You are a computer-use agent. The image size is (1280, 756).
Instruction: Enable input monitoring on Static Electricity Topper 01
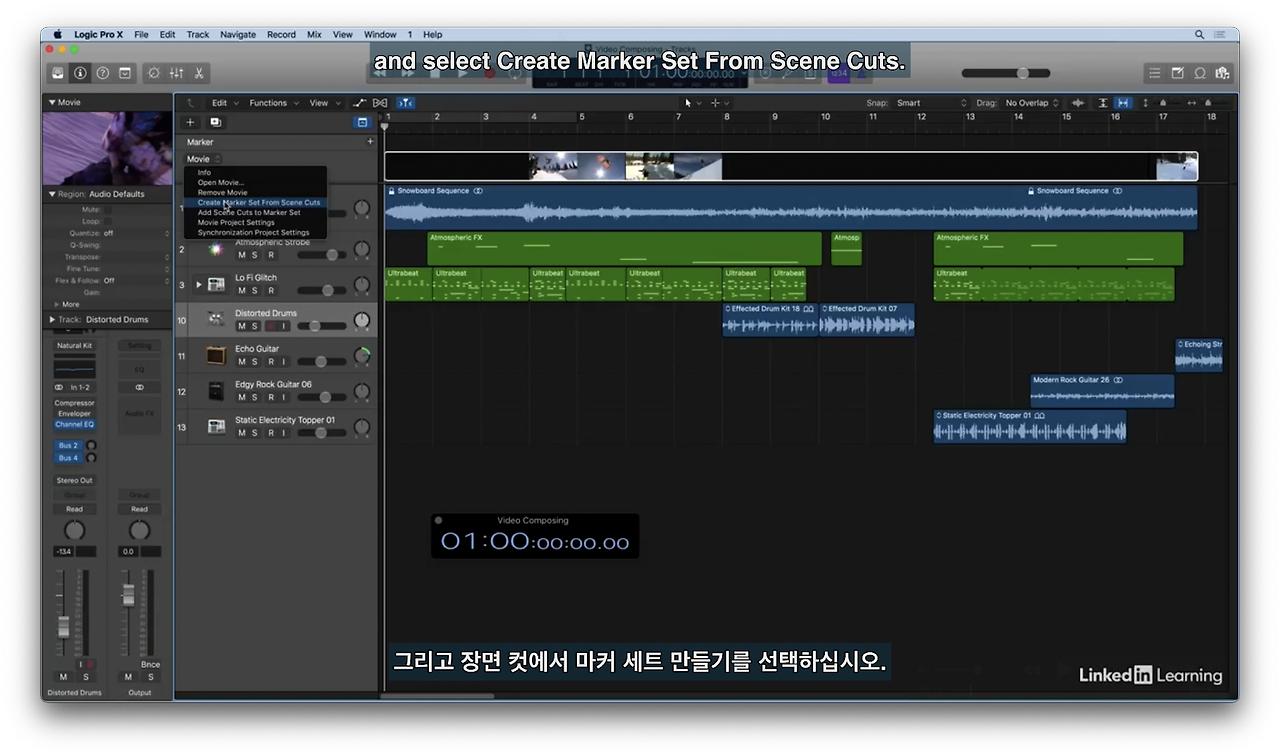284,433
